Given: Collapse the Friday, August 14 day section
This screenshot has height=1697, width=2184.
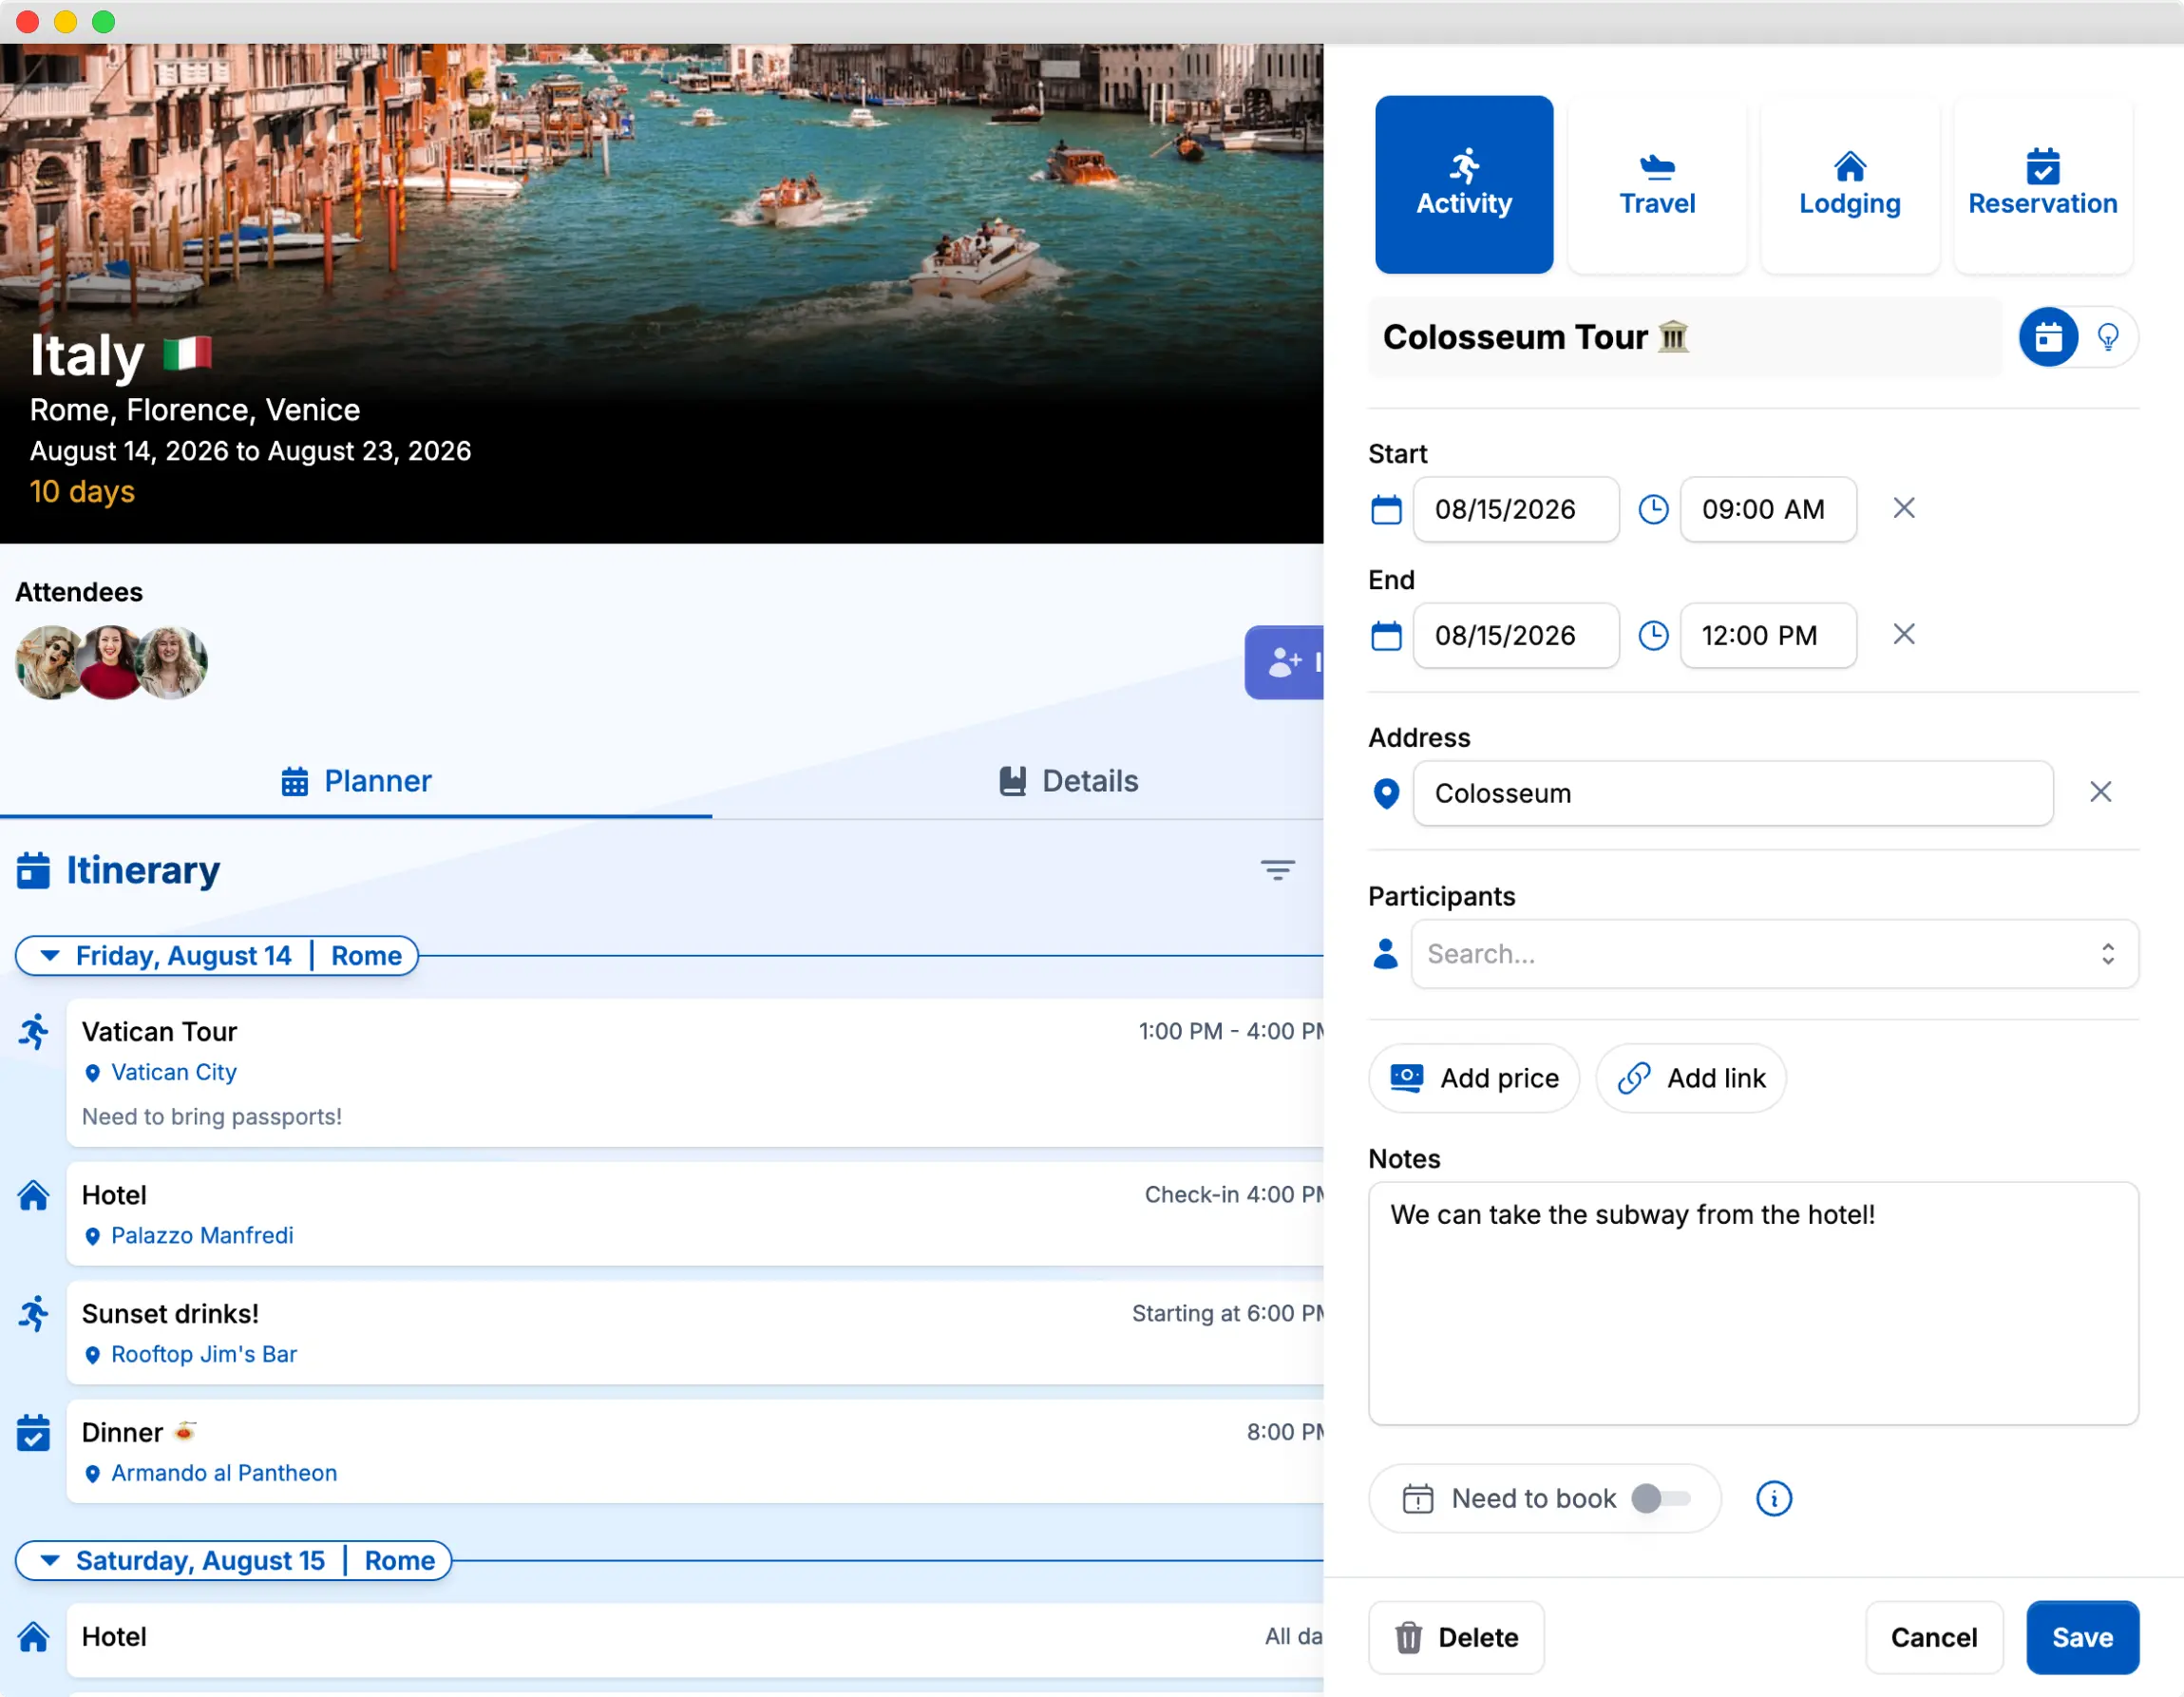Looking at the screenshot, I should (x=48, y=955).
